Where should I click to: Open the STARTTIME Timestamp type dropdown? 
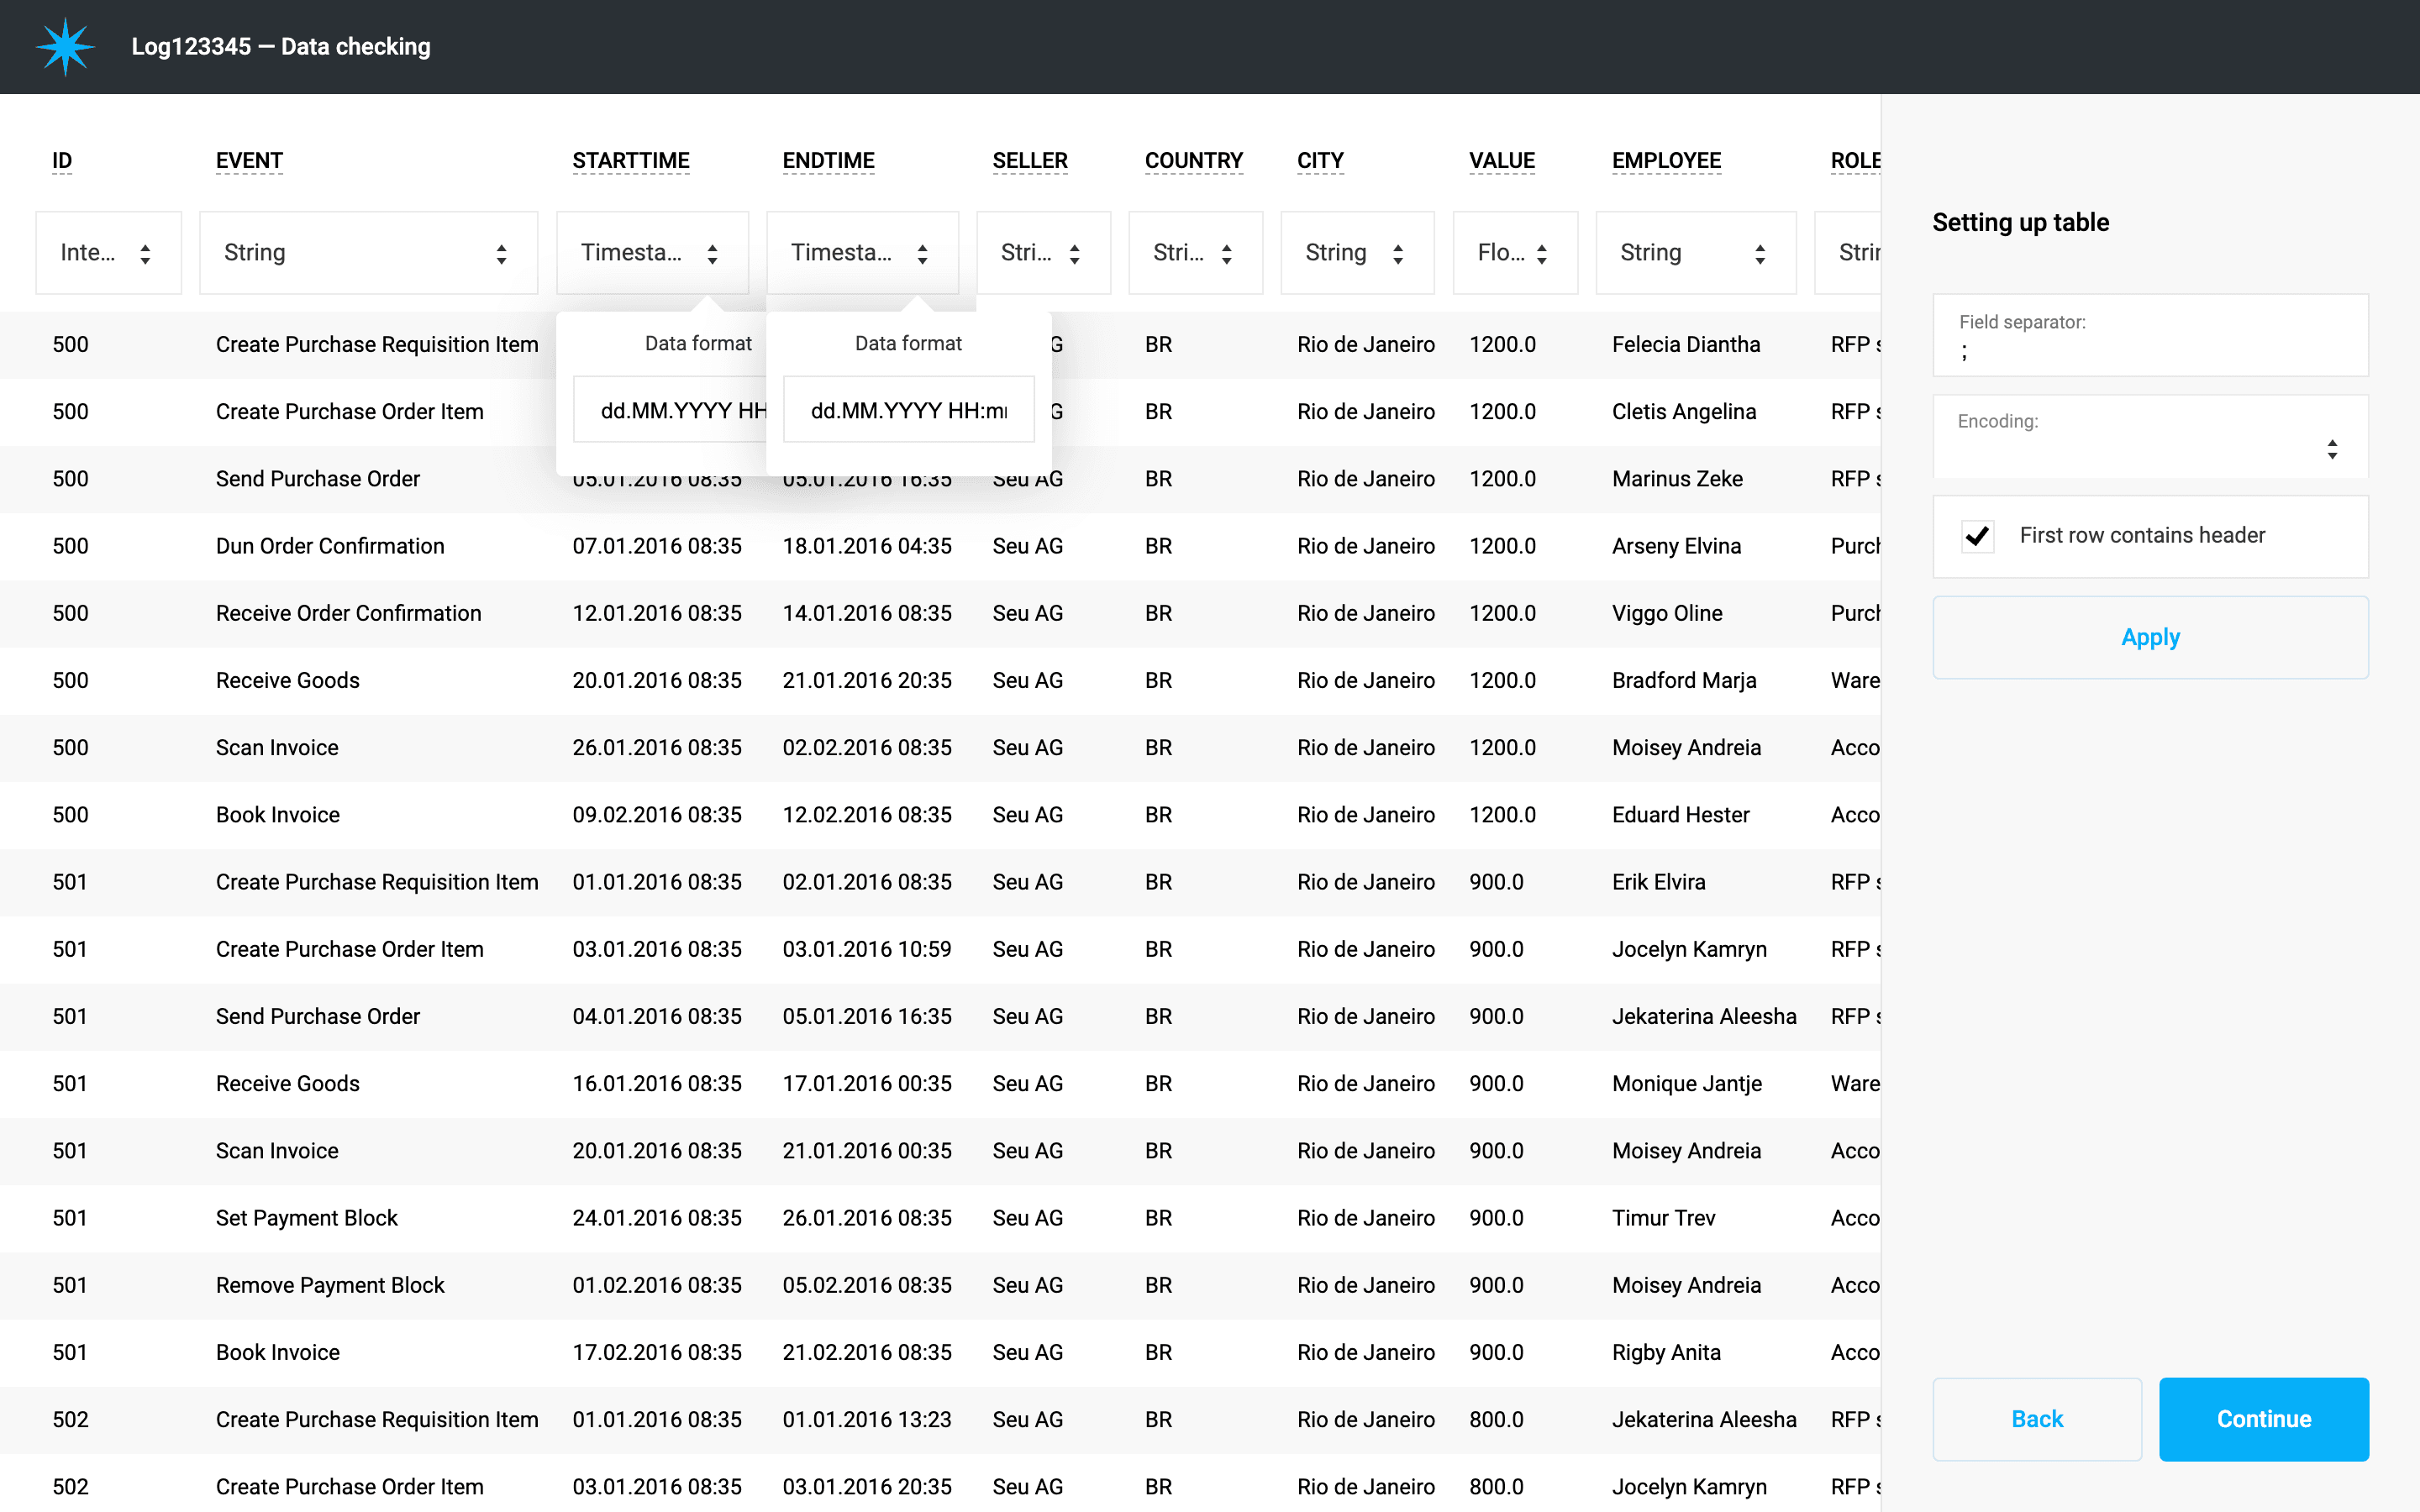652,253
